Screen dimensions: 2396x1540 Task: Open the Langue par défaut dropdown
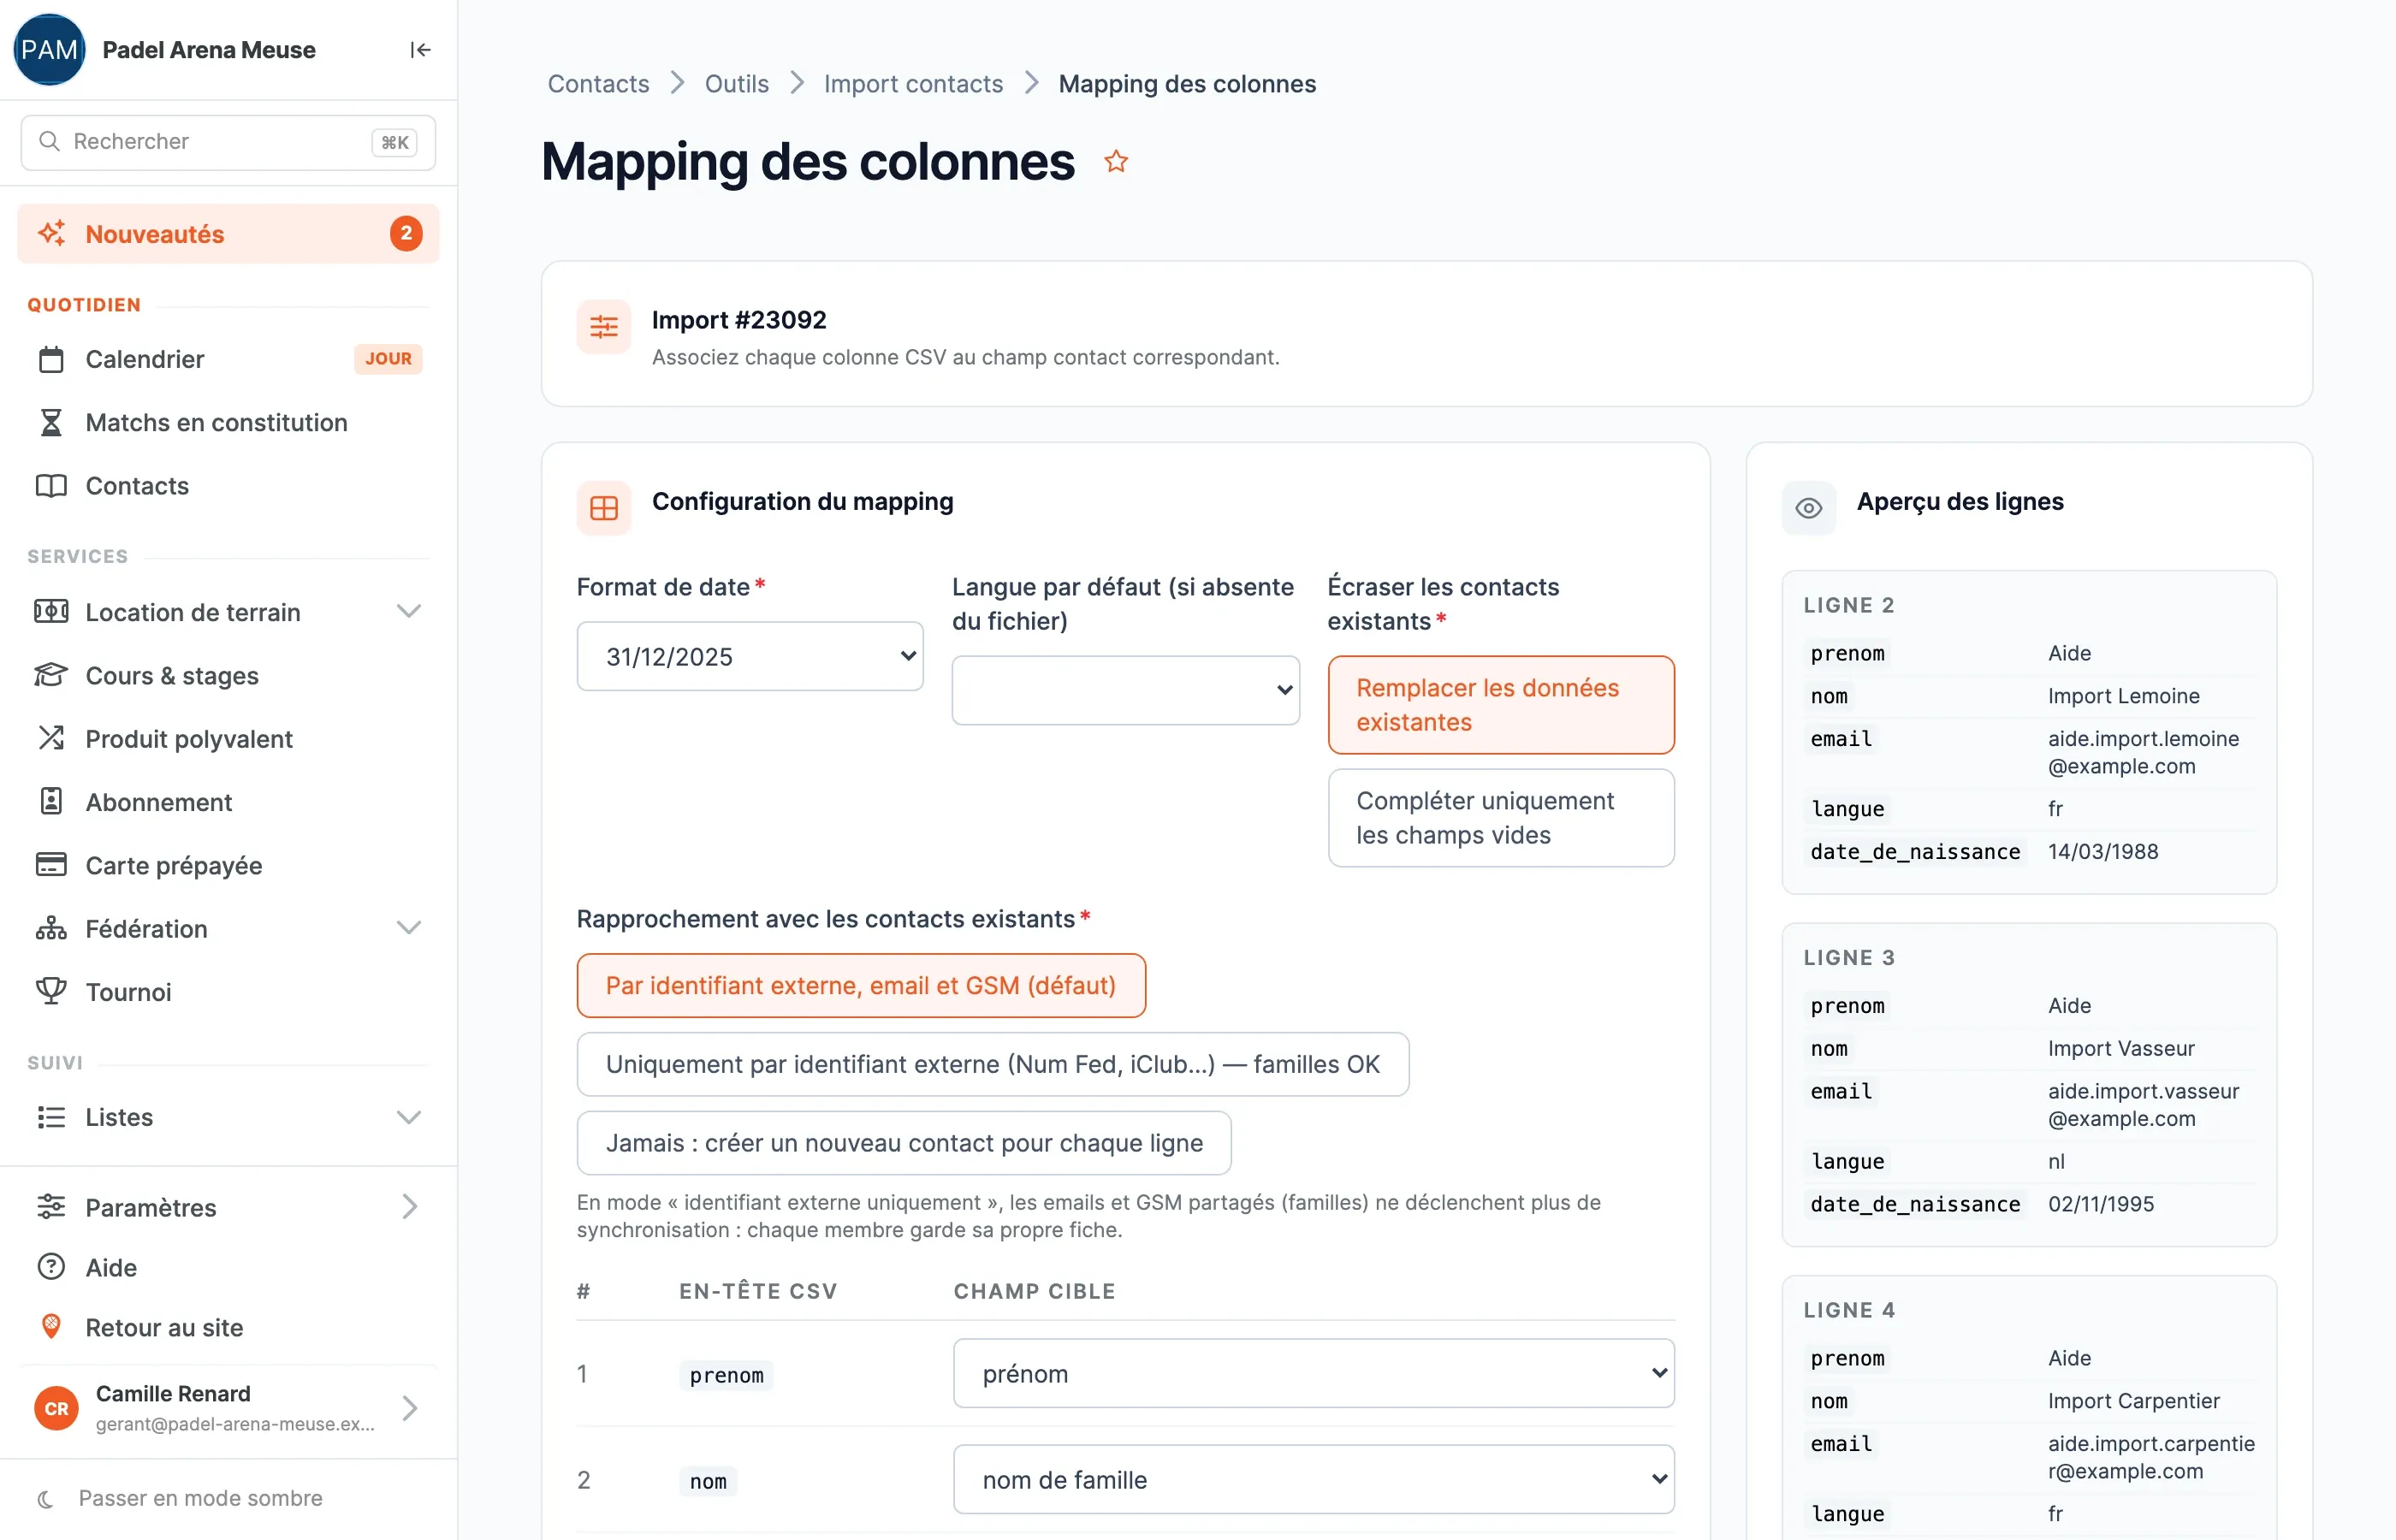(1126, 691)
